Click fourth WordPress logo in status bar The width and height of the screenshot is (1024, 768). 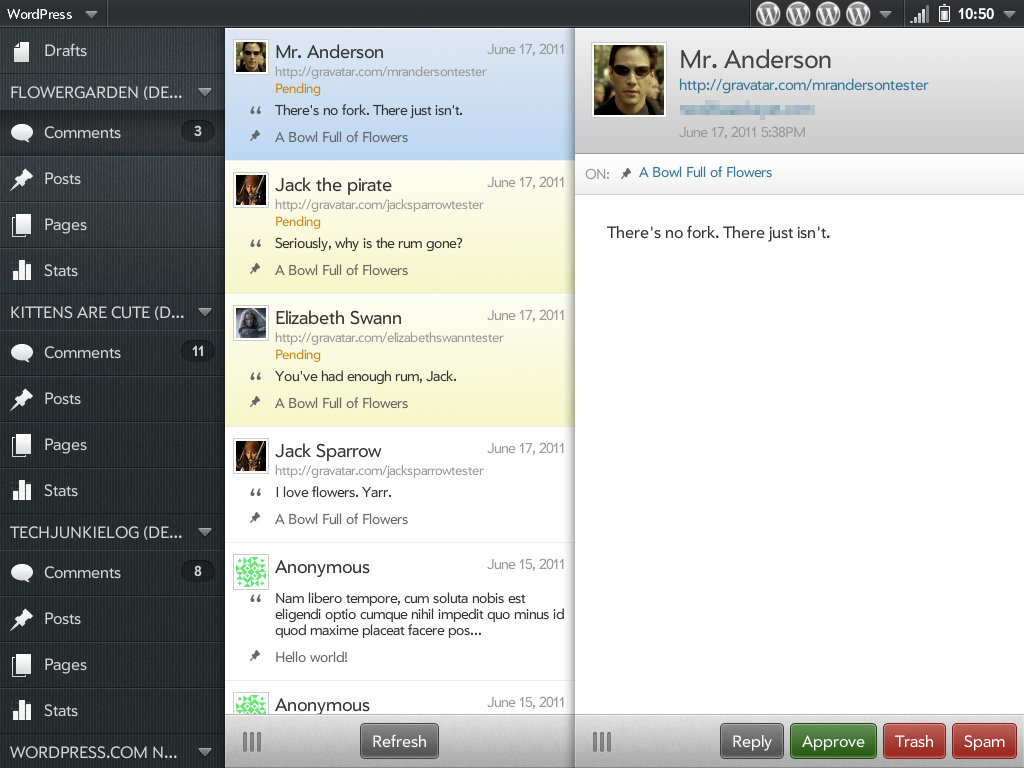point(858,14)
